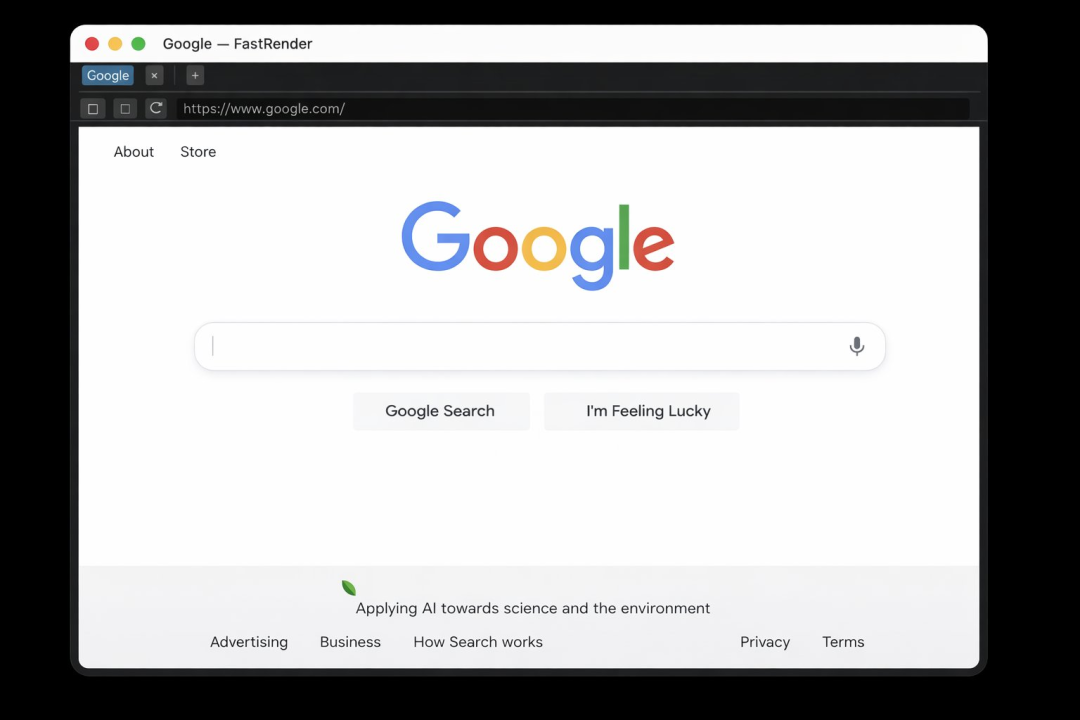Select the Google tab
The width and height of the screenshot is (1080, 720).
(x=107, y=76)
